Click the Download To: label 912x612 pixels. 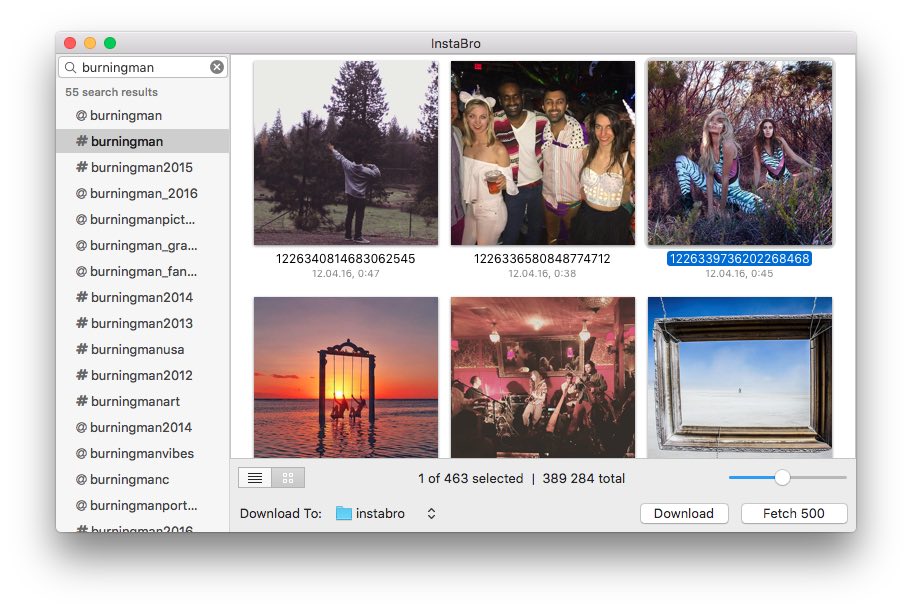(280, 513)
